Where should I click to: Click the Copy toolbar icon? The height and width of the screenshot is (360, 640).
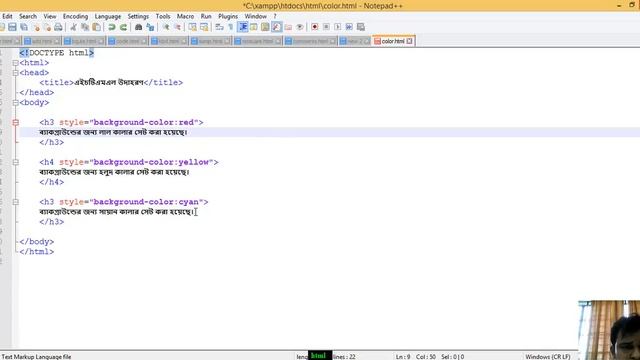[x=85, y=27]
